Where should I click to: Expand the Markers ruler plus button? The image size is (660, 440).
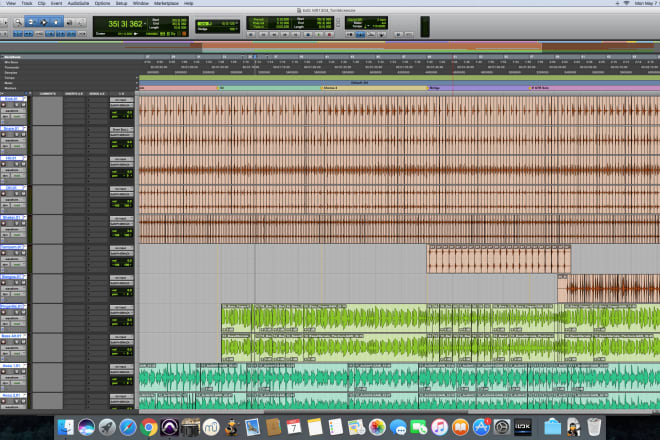click(x=137, y=88)
